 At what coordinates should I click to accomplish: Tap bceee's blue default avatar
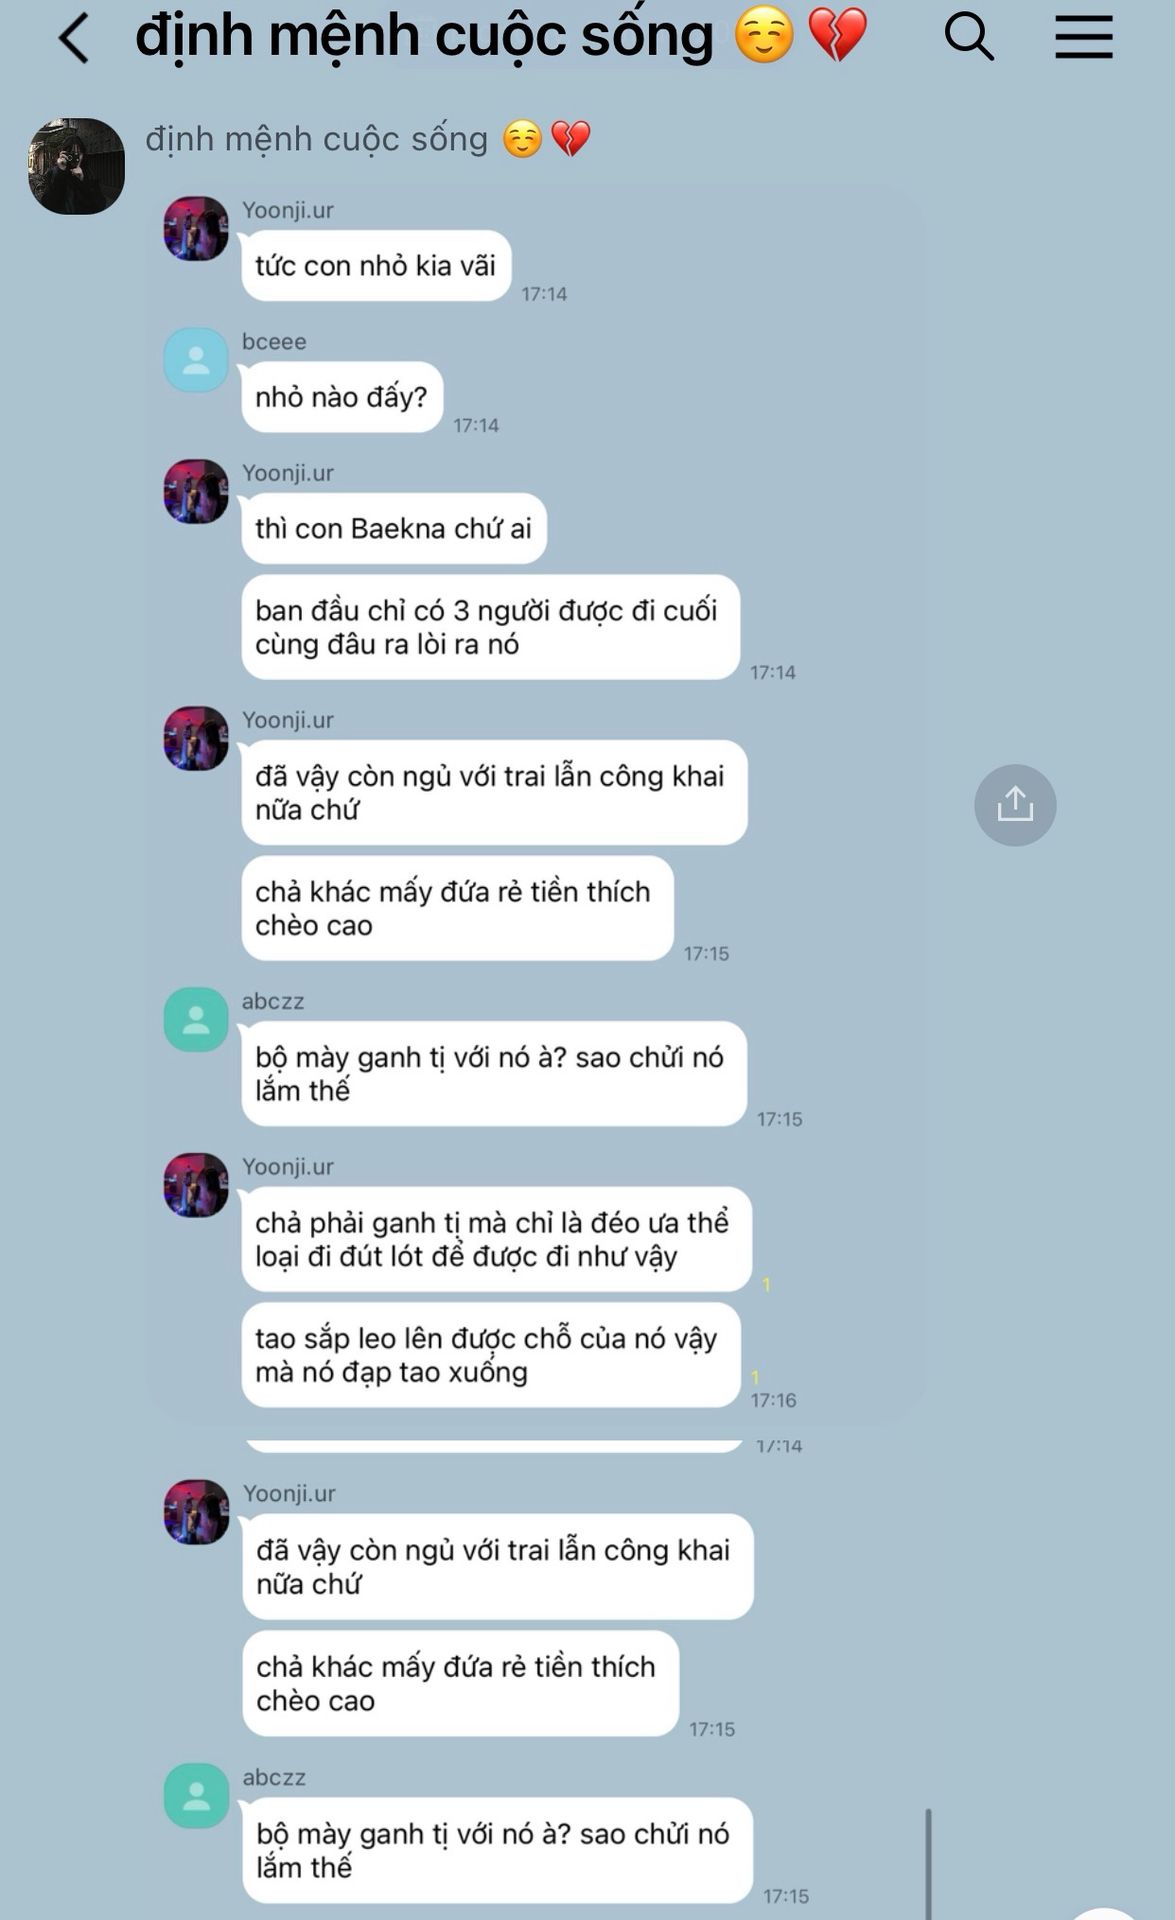196,360
